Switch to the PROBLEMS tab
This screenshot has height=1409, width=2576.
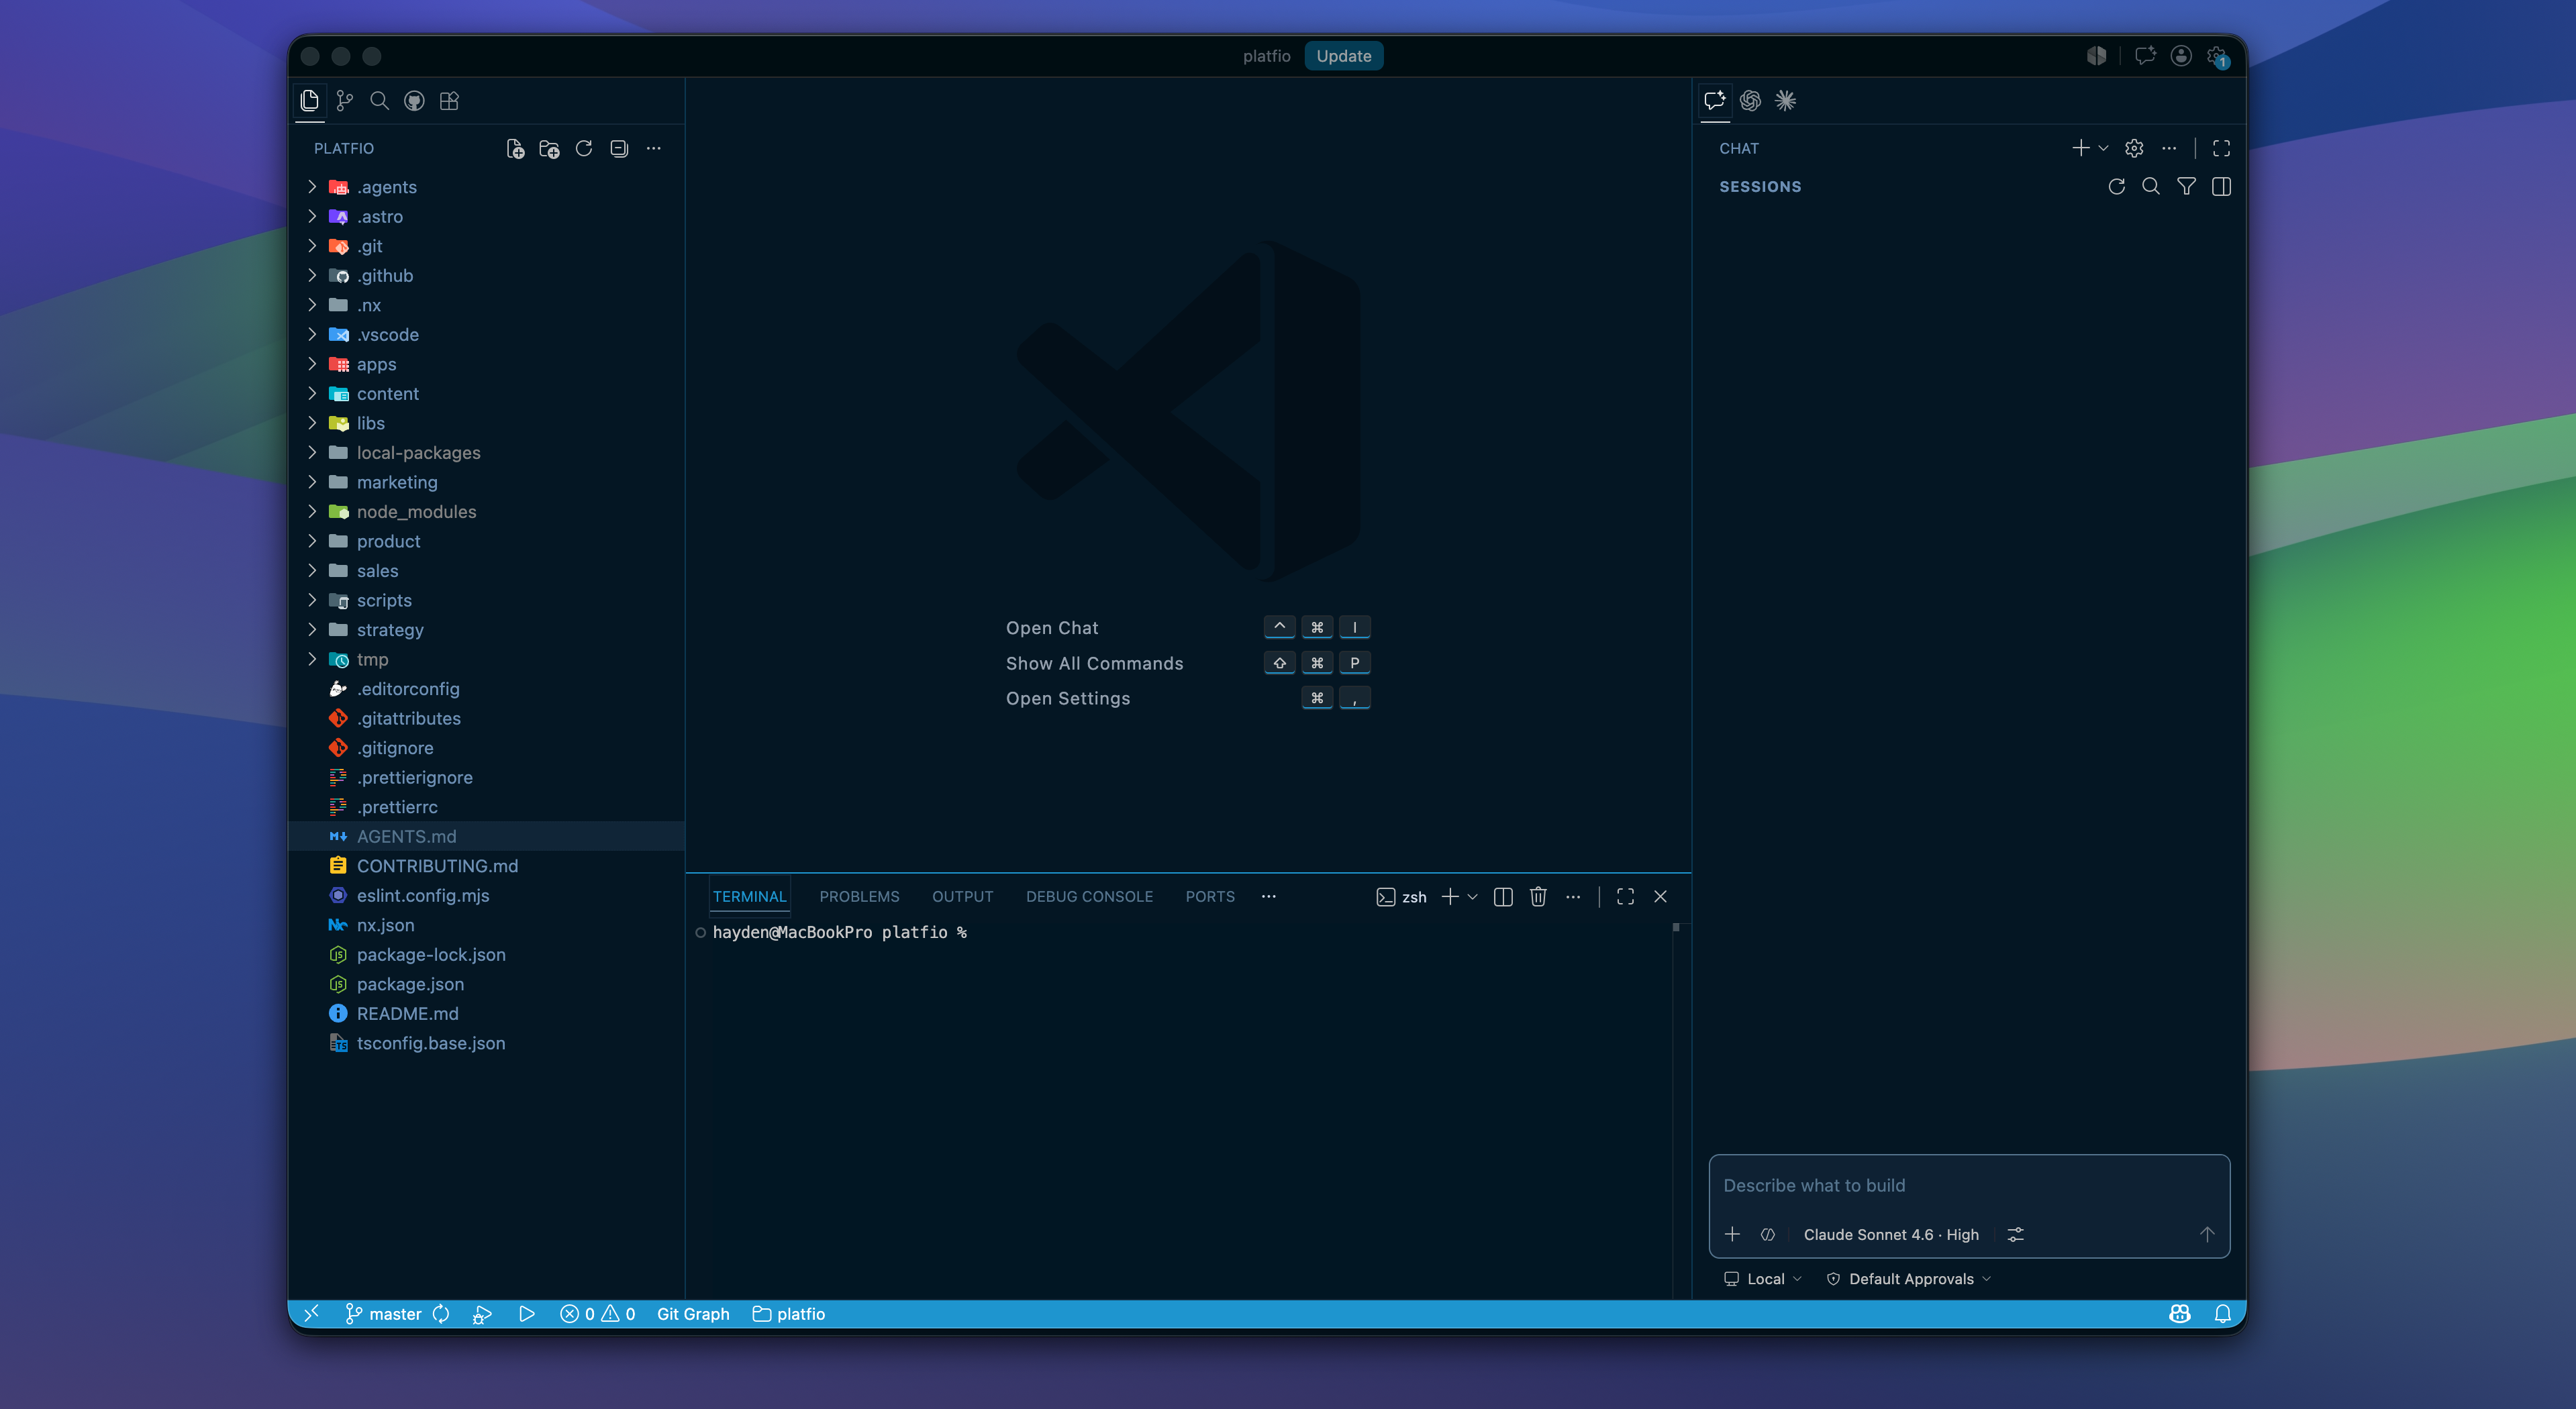click(x=859, y=897)
